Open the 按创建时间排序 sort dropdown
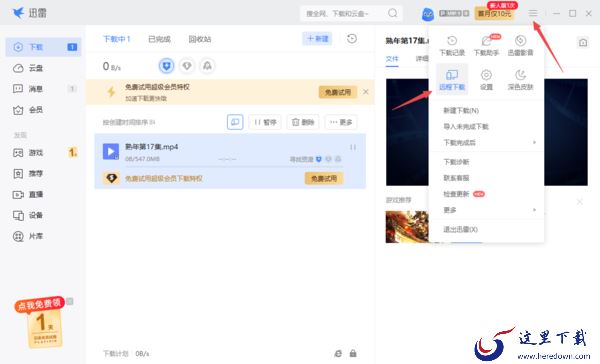 129,122
